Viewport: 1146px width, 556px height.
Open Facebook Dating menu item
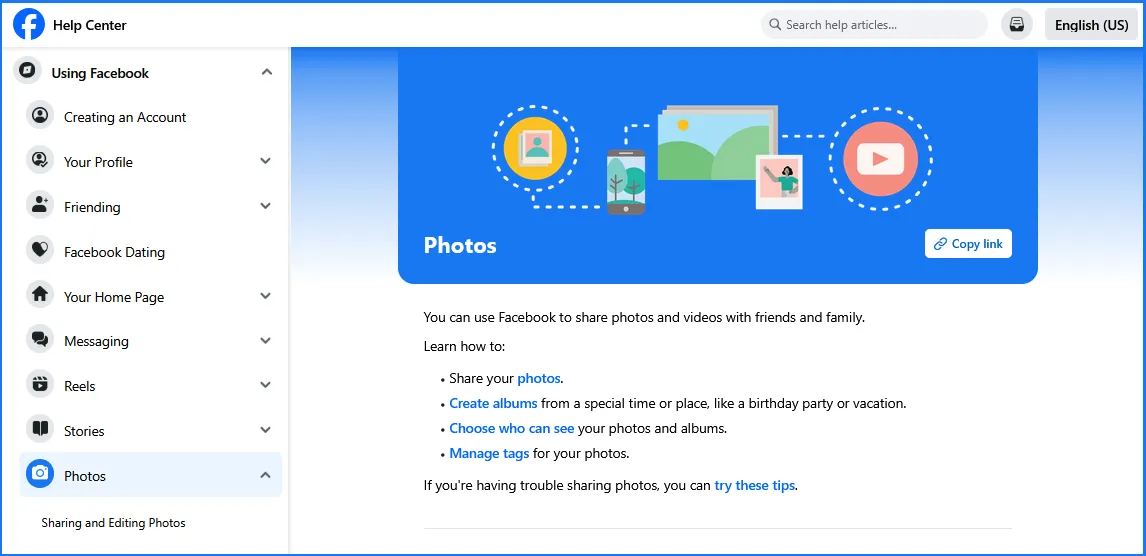click(x=150, y=252)
